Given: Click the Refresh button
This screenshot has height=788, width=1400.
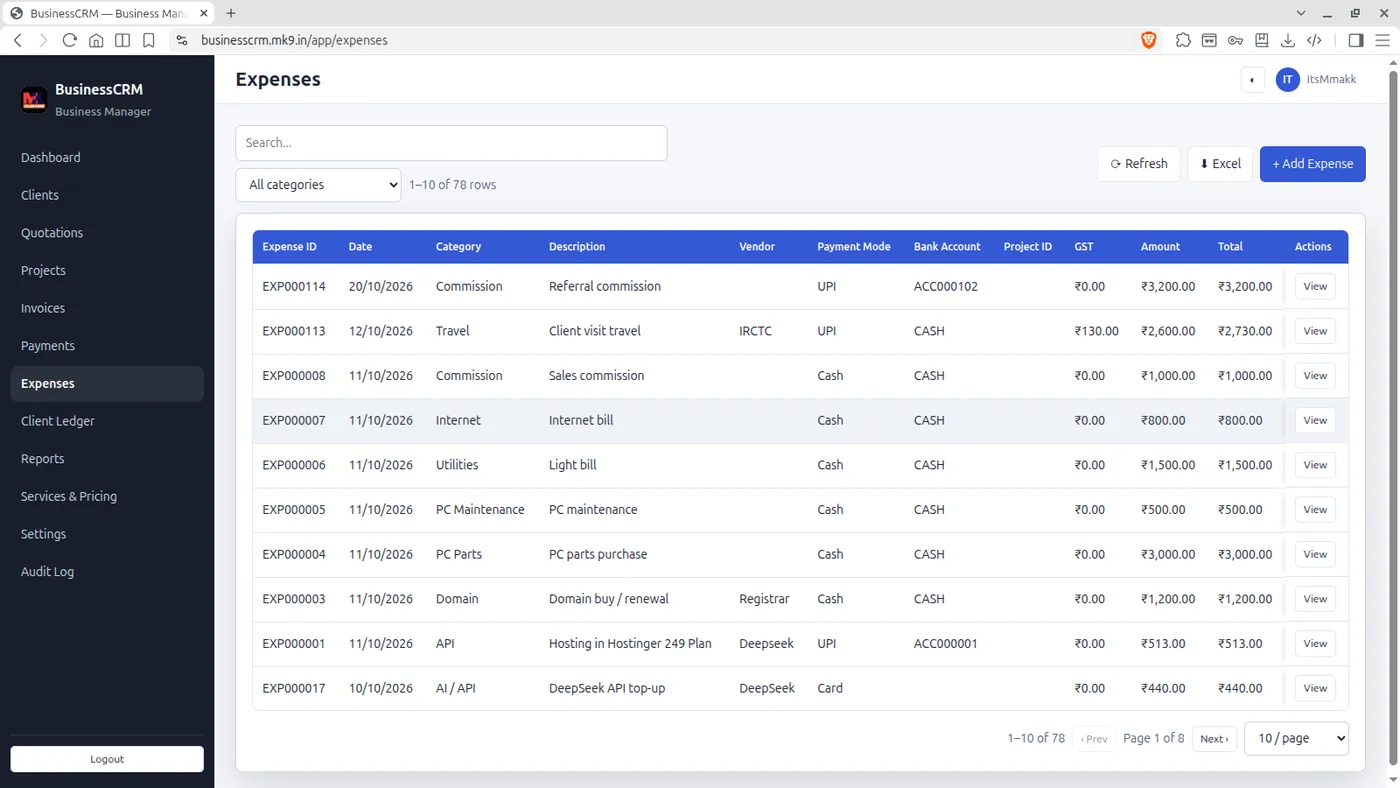Looking at the screenshot, I should point(1139,164).
